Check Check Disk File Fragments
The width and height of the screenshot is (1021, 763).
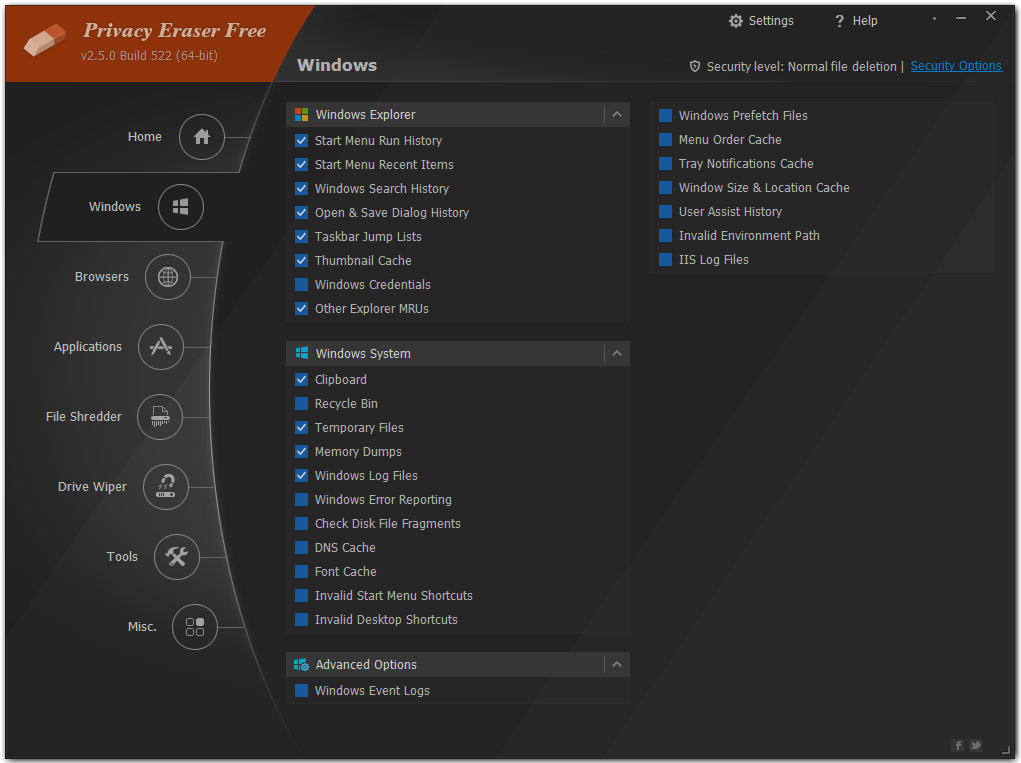click(301, 523)
